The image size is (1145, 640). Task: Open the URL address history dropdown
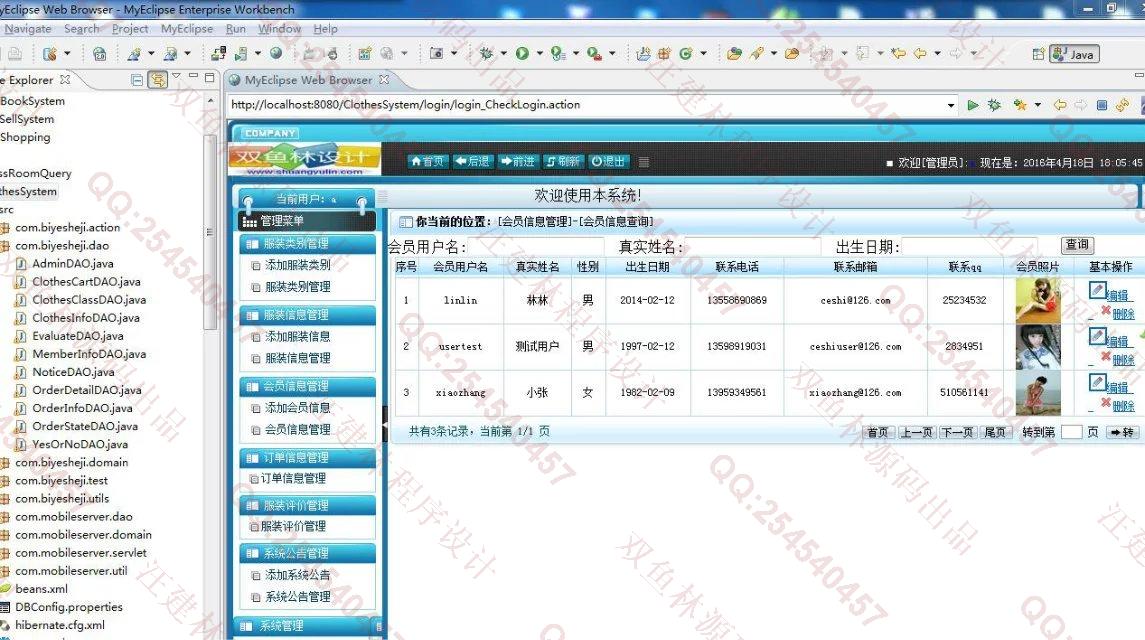950,105
